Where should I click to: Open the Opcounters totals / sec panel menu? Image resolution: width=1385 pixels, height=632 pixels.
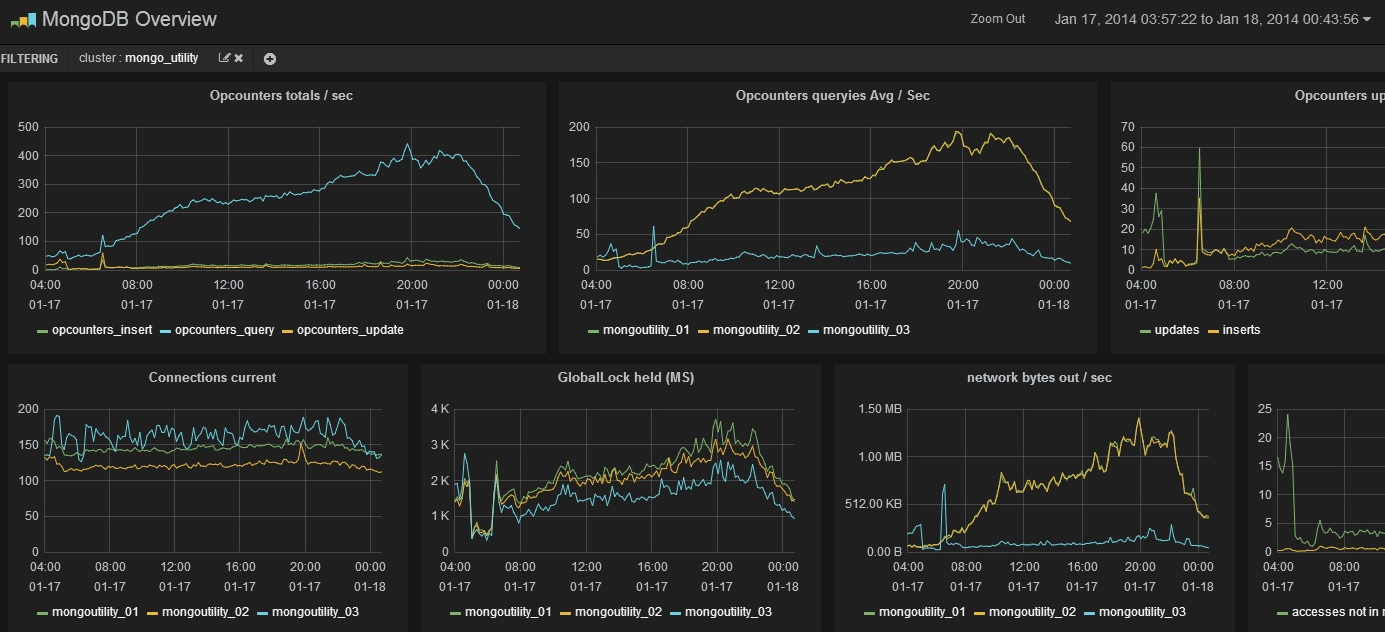281,96
